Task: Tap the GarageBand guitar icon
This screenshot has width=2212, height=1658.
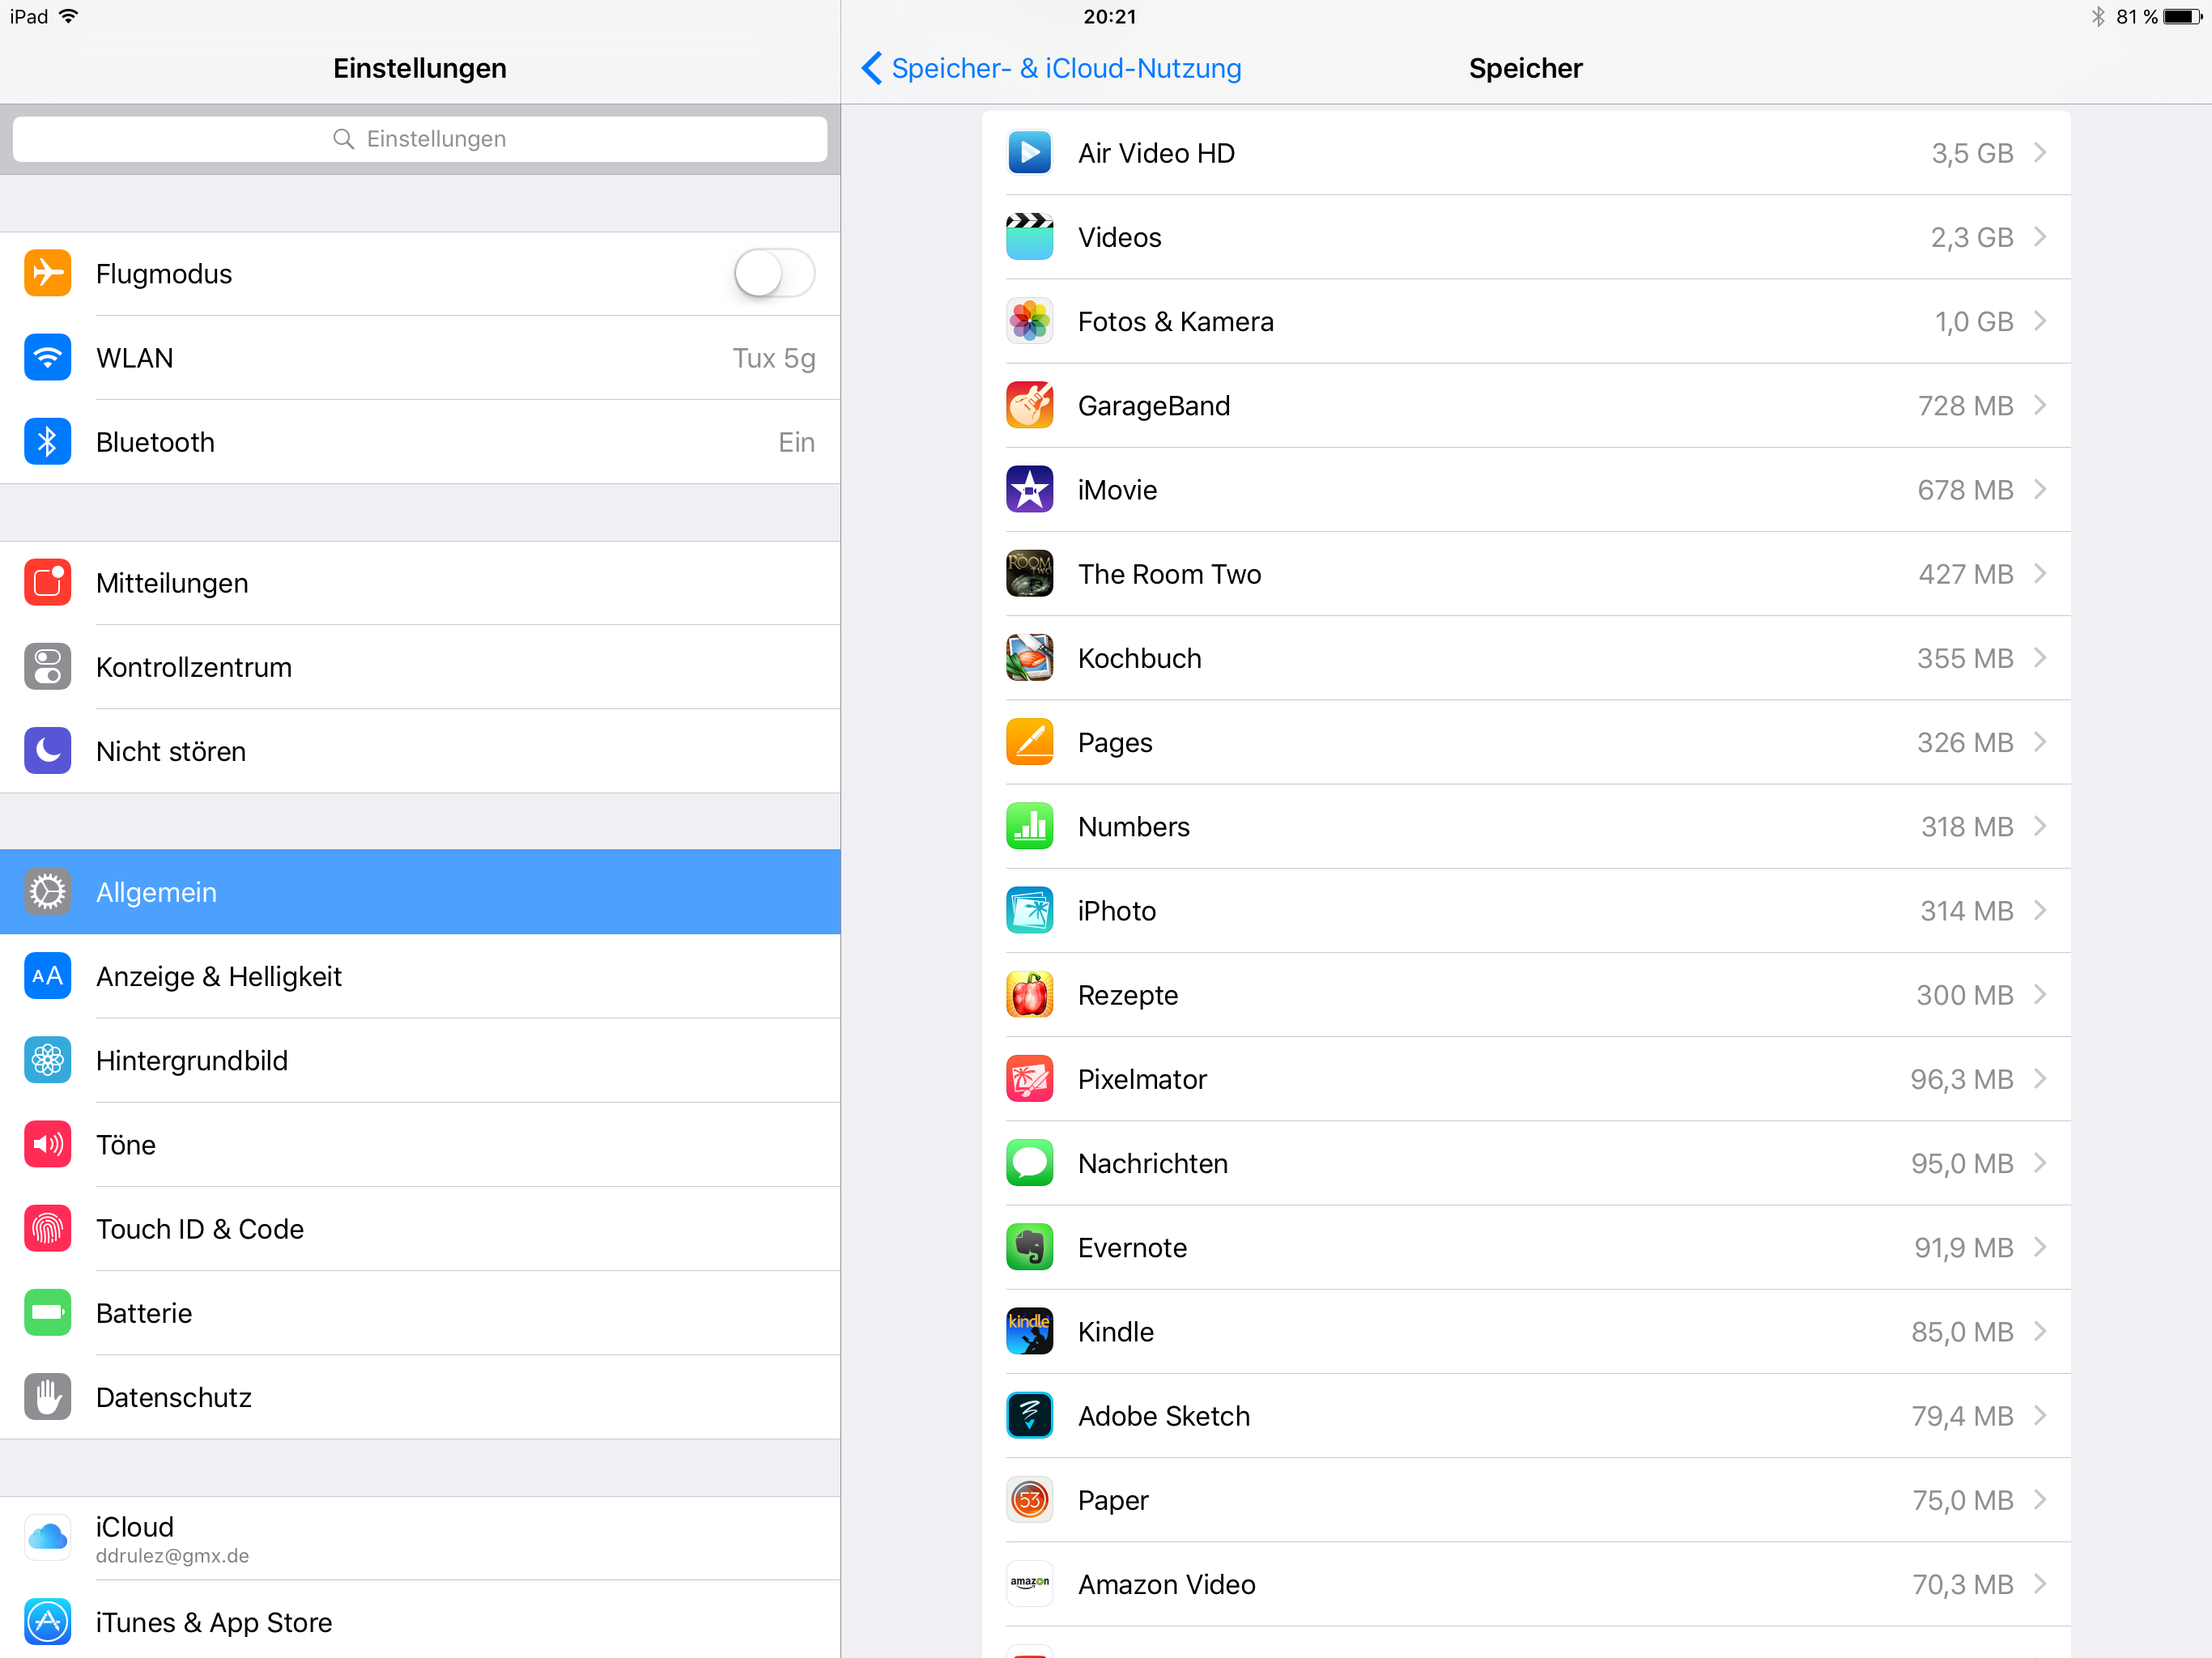Action: pyautogui.click(x=1029, y=405)
